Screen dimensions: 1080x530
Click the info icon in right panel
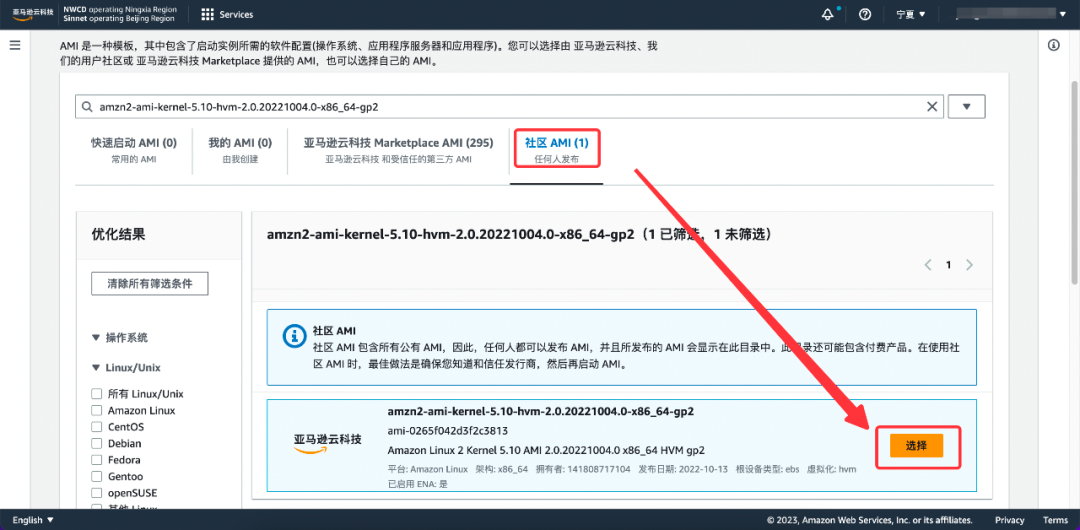pos(1053,45)
